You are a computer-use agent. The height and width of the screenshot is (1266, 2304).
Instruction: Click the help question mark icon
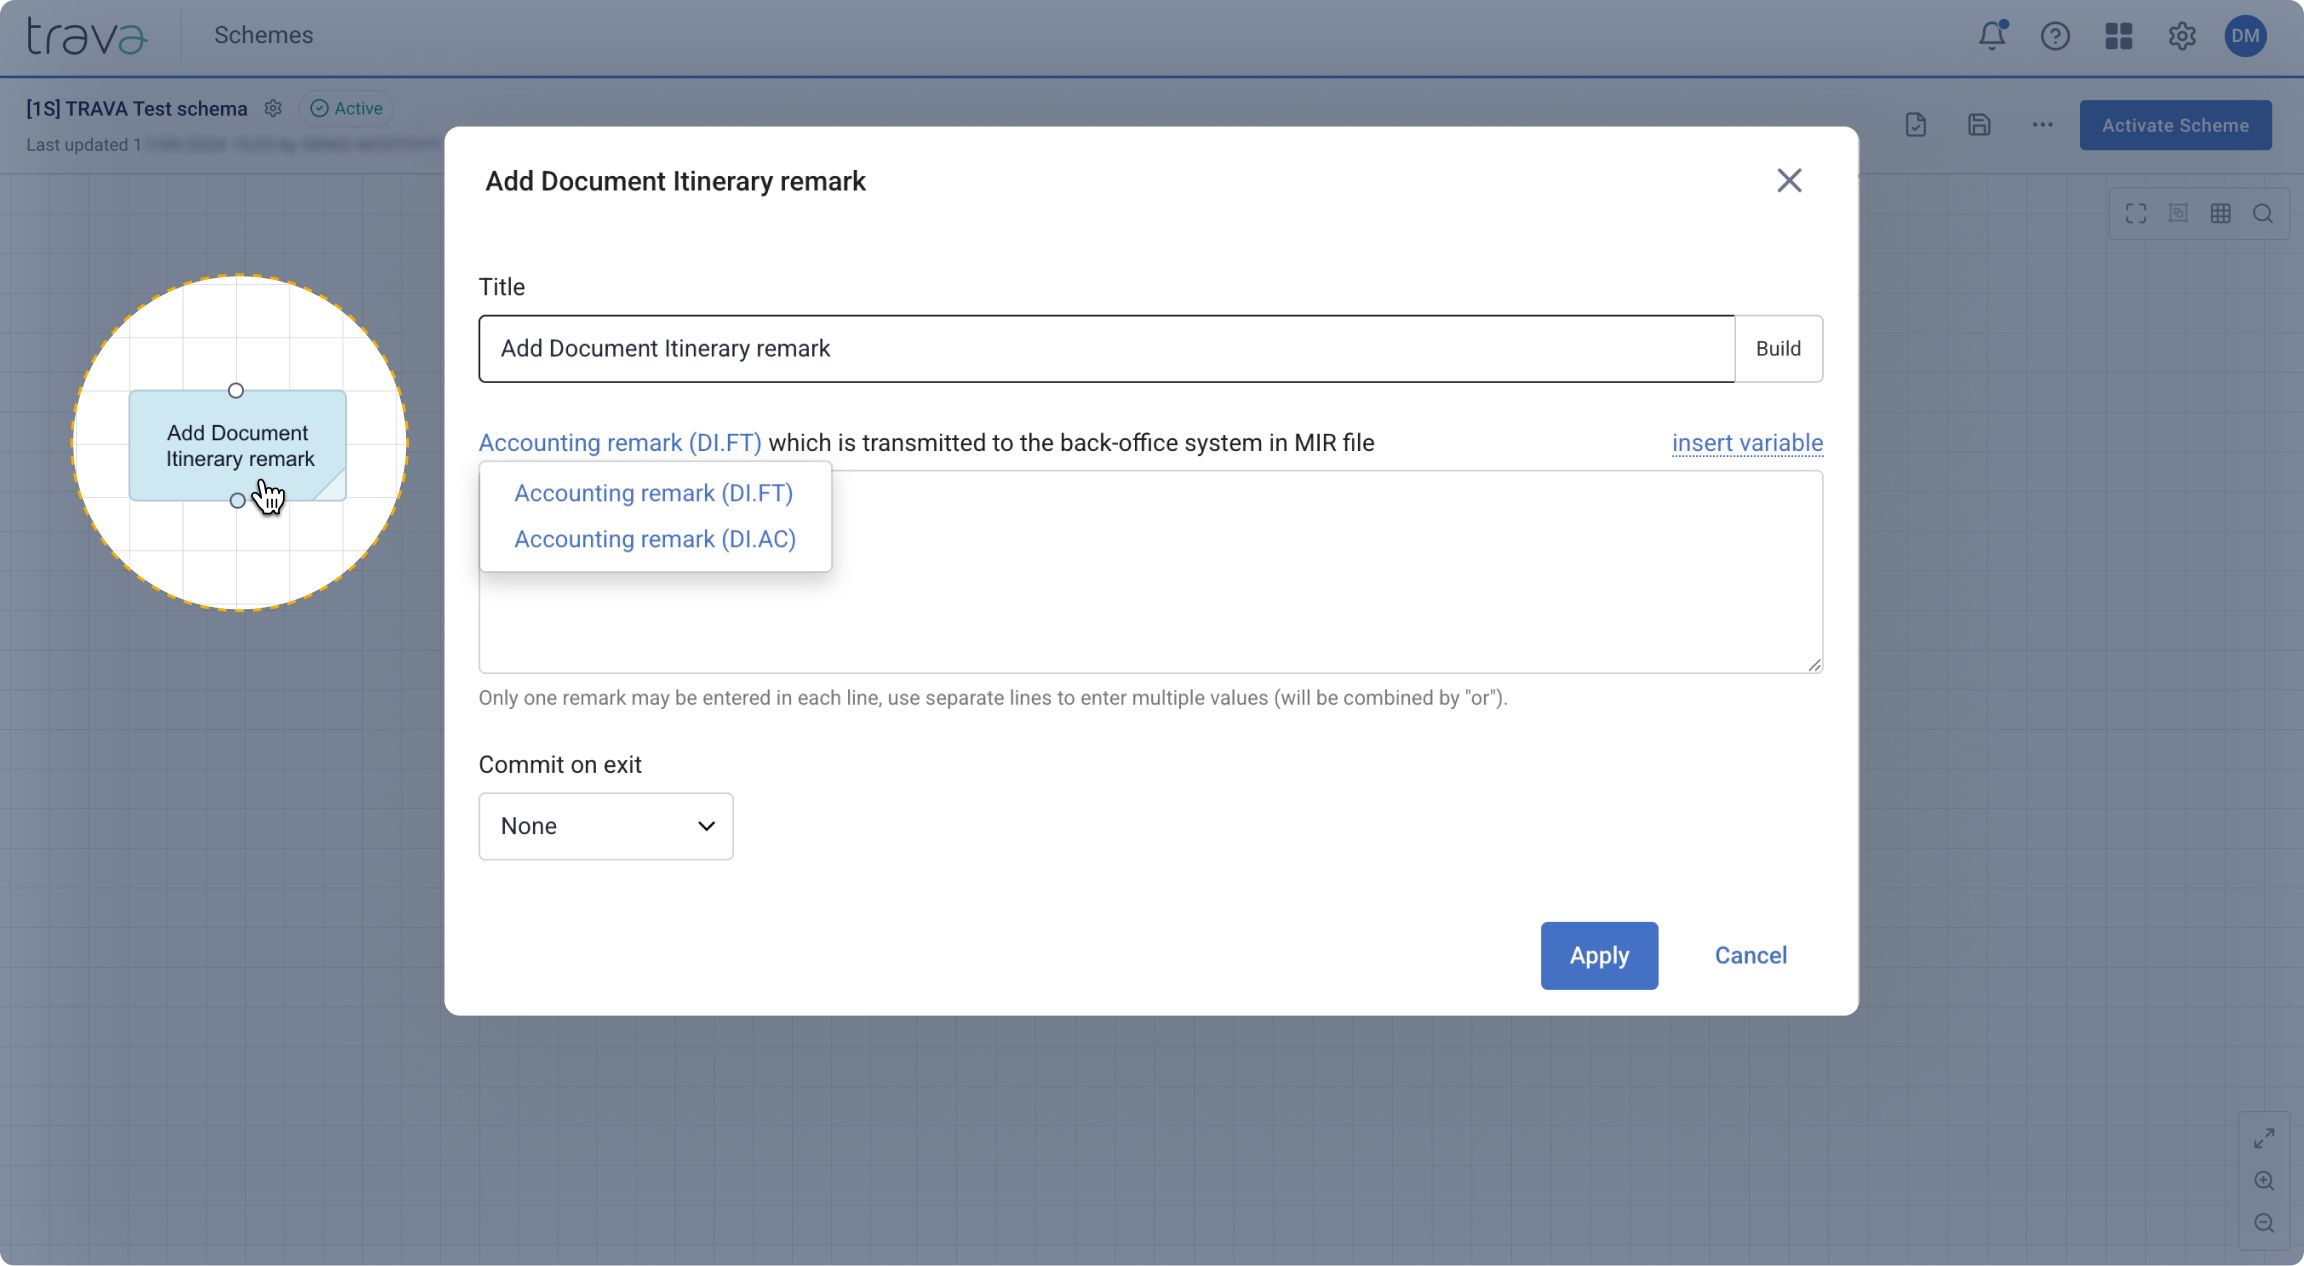[2055, 36]
